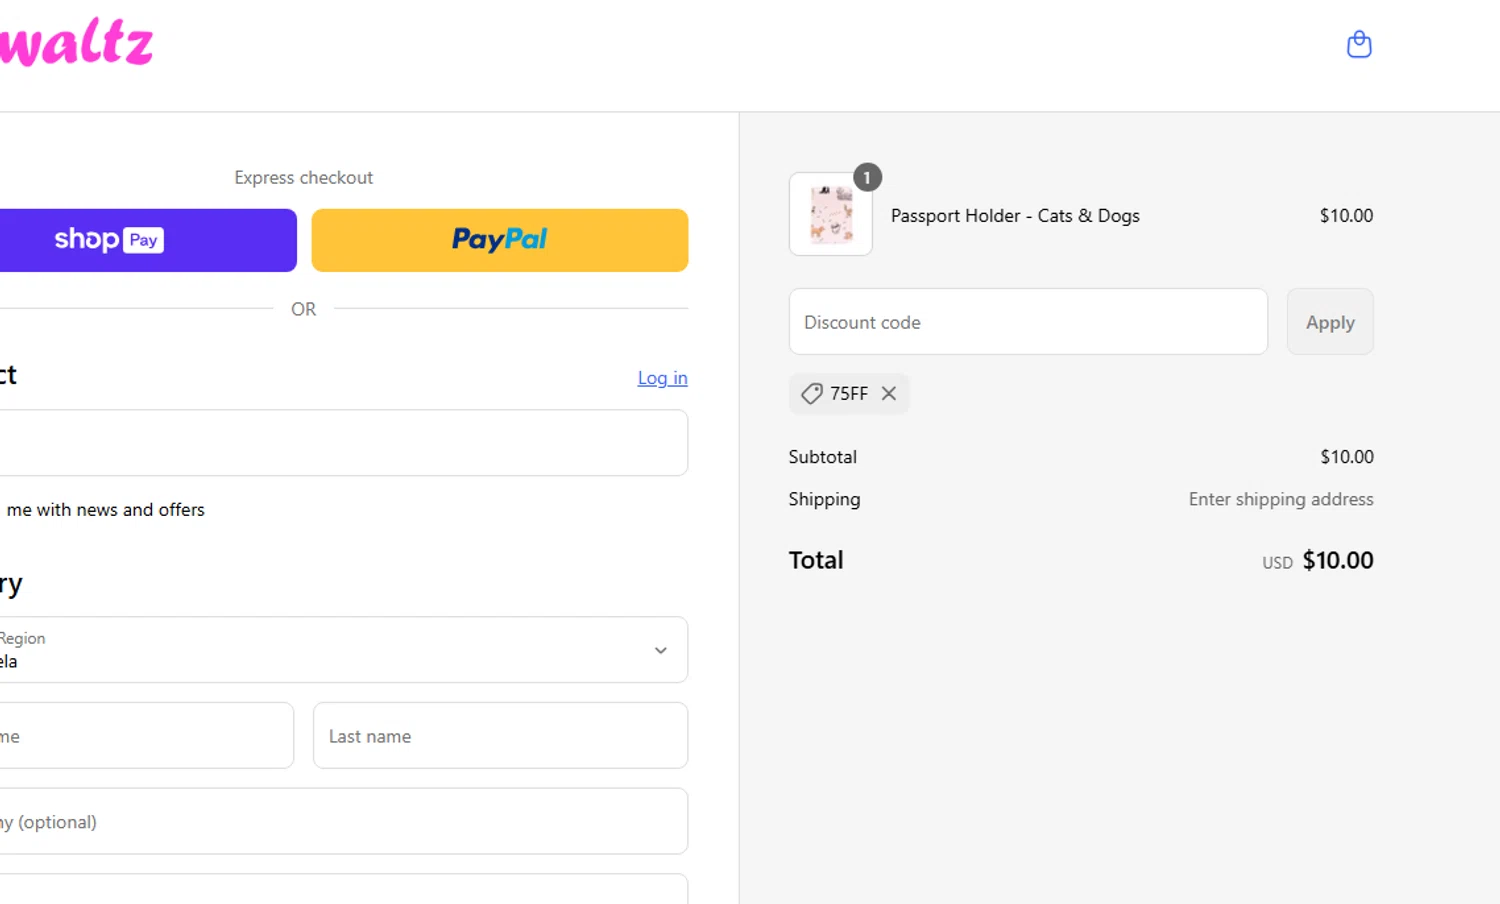Click the USD $10.00 total amount
The image size is (1500, 904).
click(x=1336, y=561)
